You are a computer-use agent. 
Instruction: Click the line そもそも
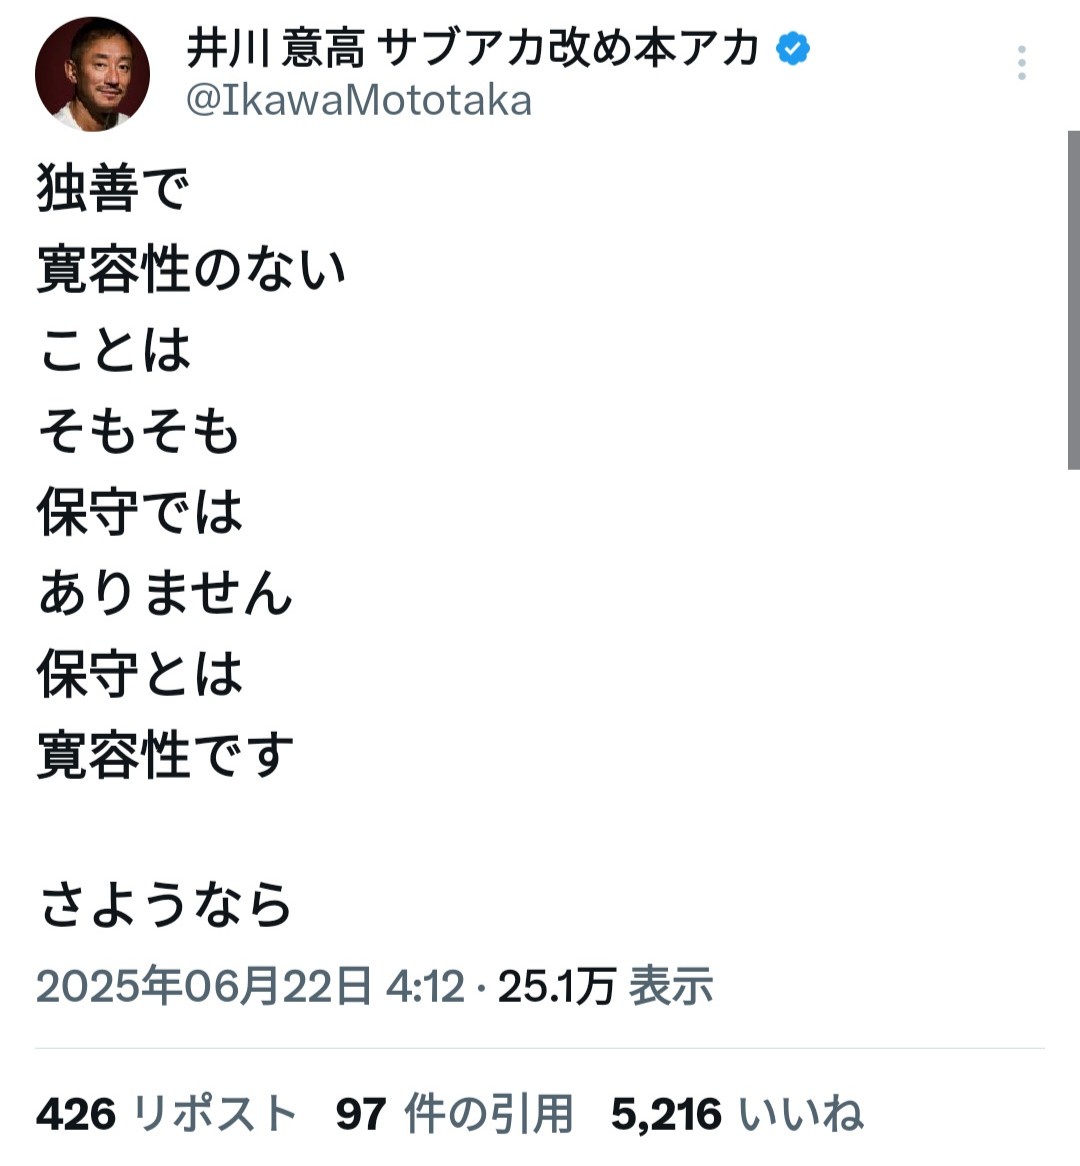[x=139, y=431]
